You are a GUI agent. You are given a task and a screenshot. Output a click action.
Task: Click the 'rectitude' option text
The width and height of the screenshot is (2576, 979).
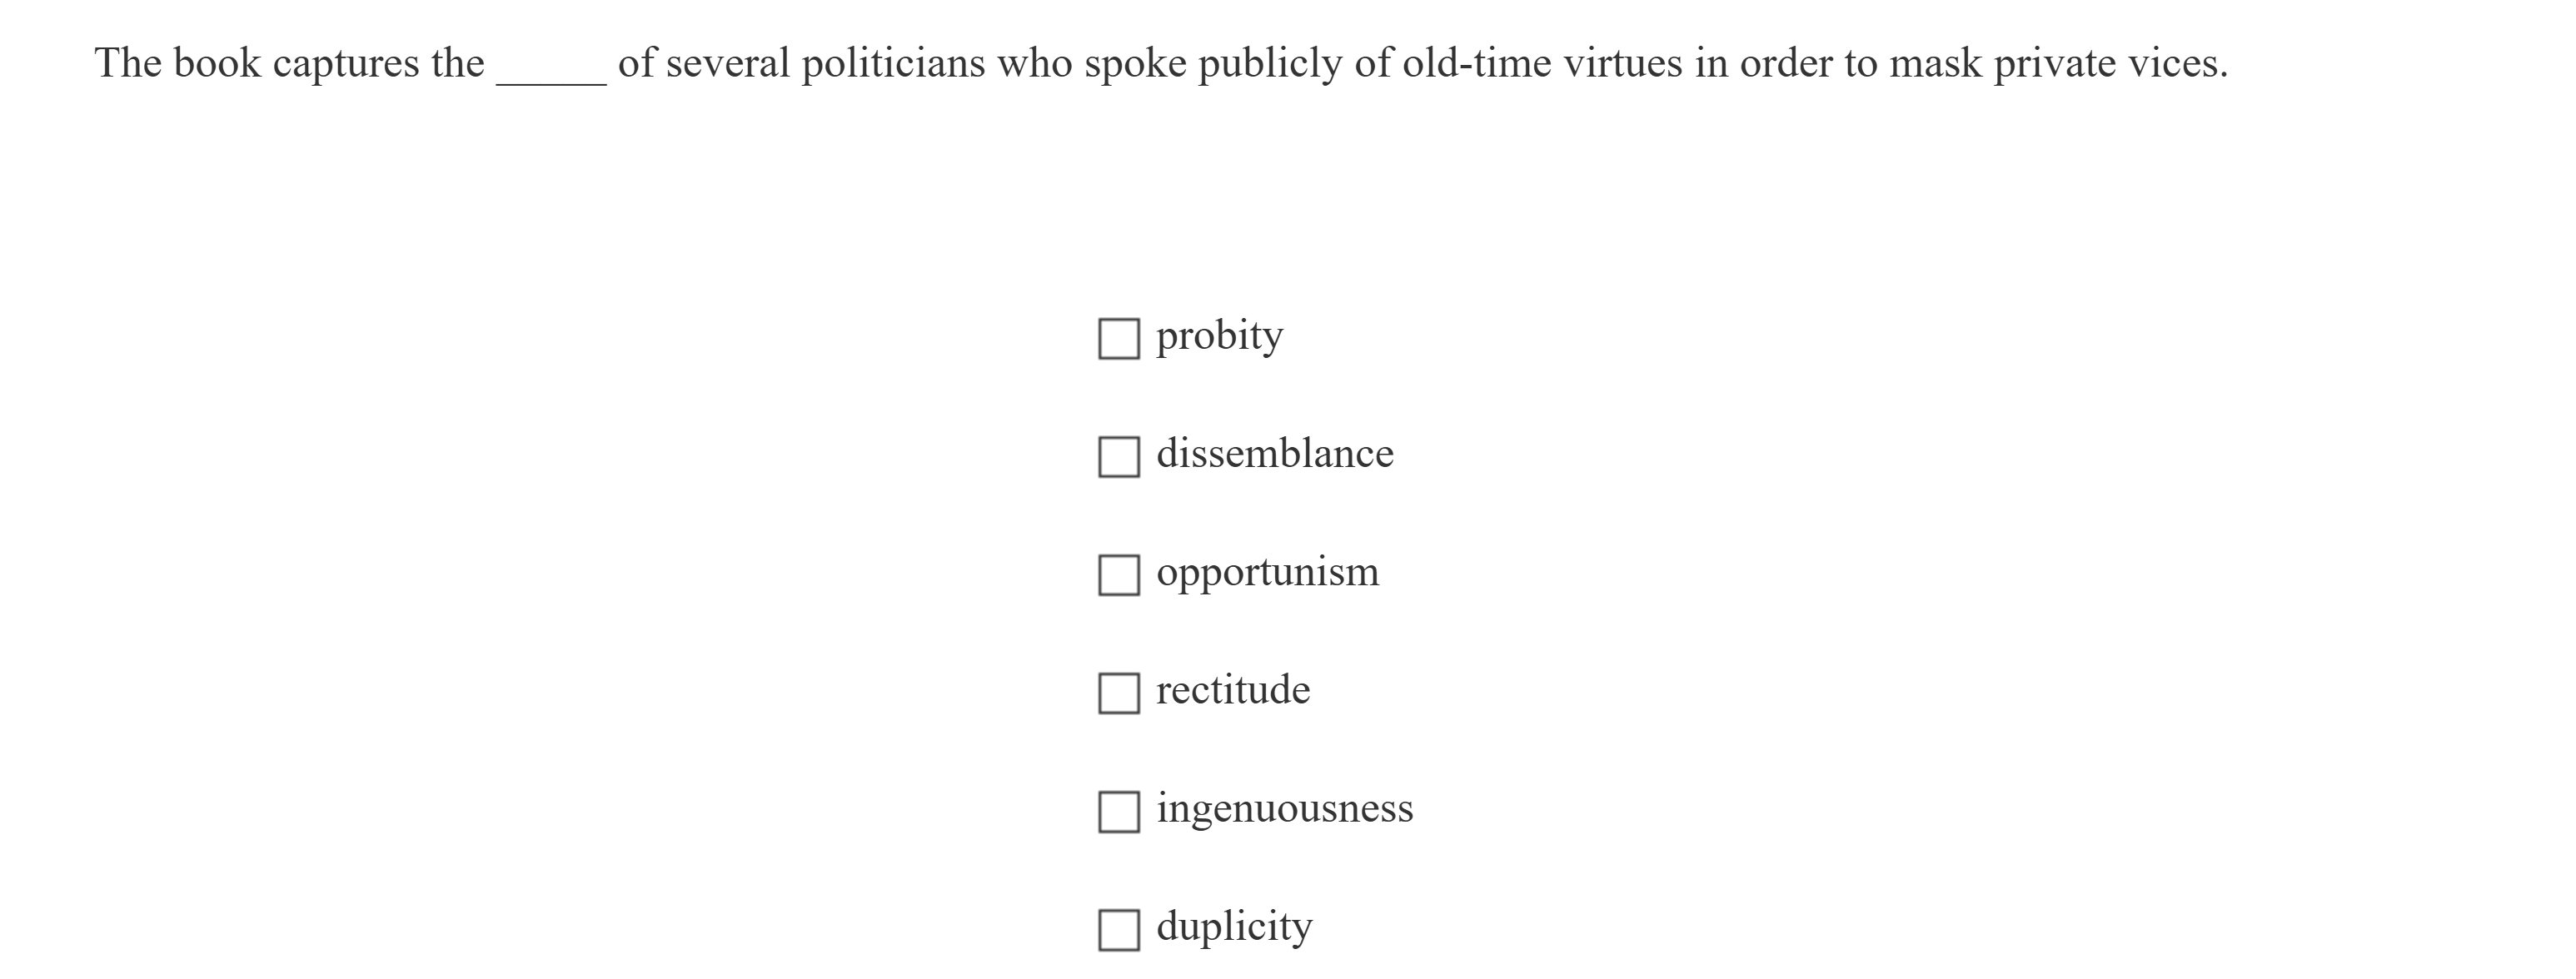(x=1232, y=690)
